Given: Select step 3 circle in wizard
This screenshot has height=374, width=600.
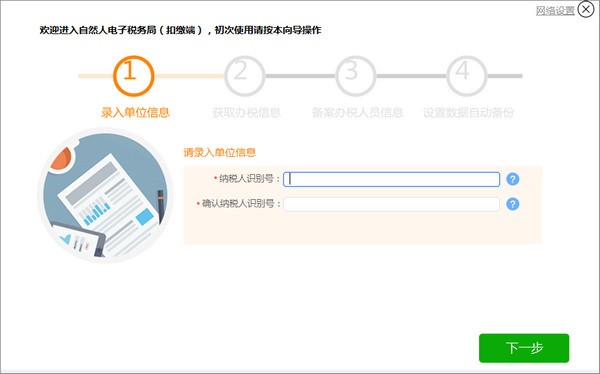Looking at the screenshot, I should click(355, 76).
